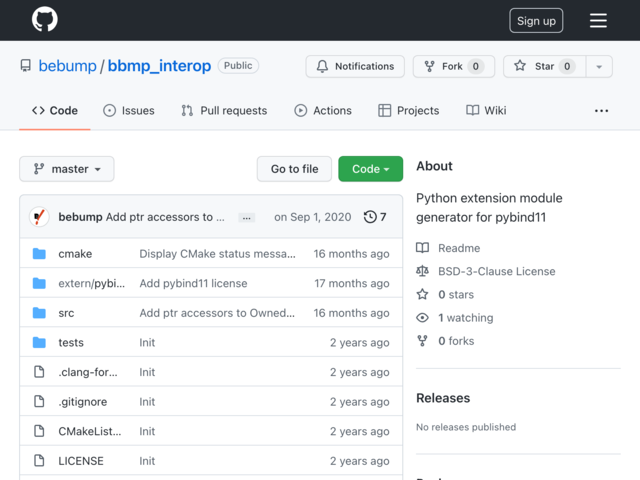Click the repository book icon beside bebump
Screen dimensions: 640x480
click(x=26, y=66)
